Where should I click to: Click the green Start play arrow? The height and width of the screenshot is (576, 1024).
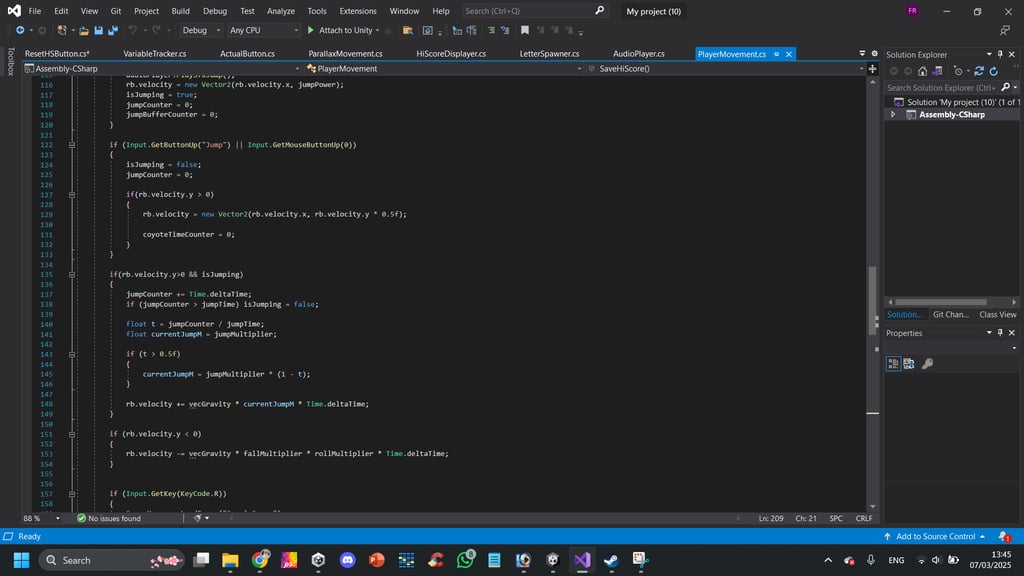311,30
